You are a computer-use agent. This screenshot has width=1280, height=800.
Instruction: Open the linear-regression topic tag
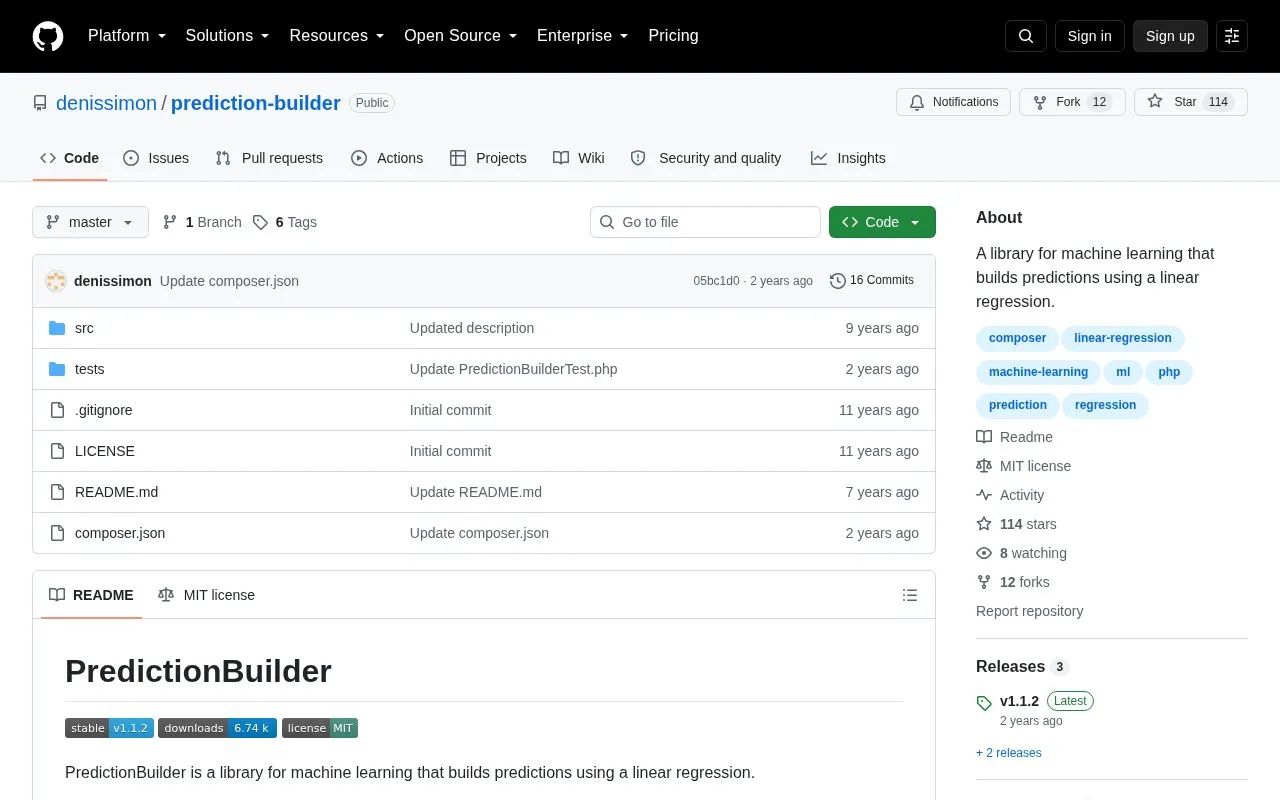coord(1123,338)
